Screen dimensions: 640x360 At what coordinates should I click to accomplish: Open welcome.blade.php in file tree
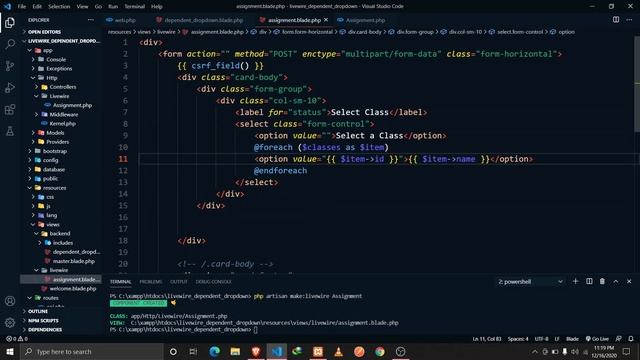(61, 289)
